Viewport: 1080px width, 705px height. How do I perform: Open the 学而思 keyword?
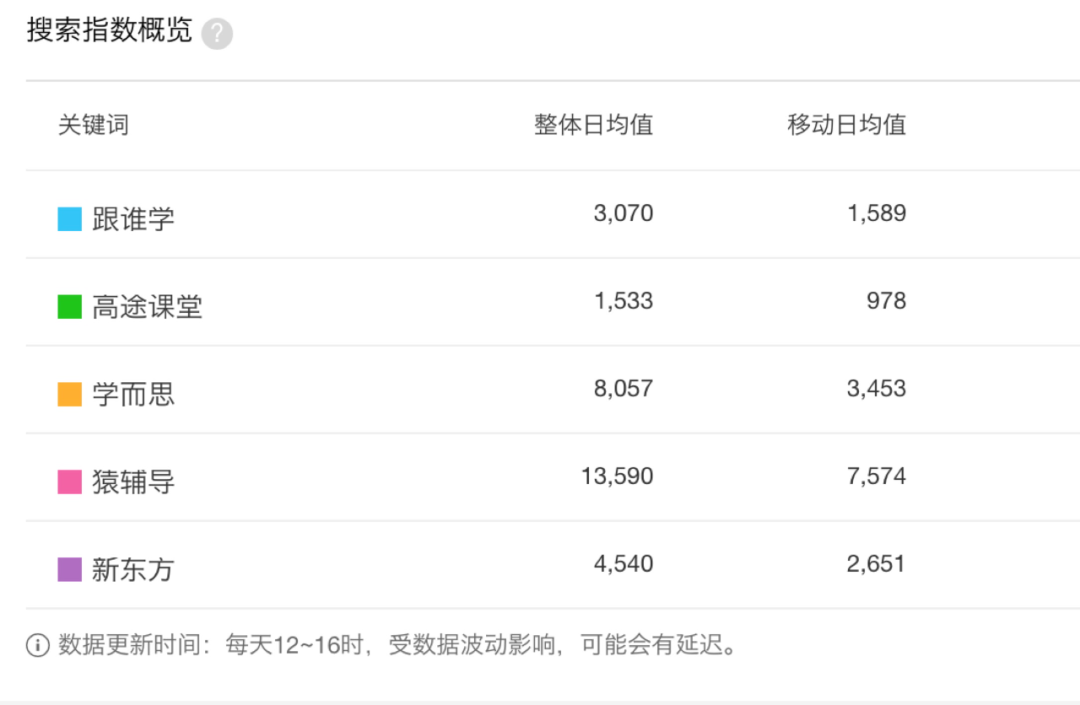click(x=133, y=394)
